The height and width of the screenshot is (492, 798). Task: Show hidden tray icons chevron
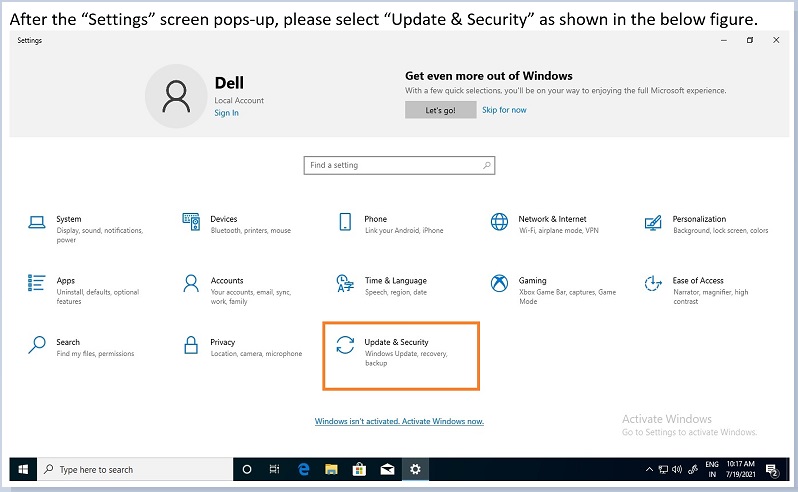649,470
